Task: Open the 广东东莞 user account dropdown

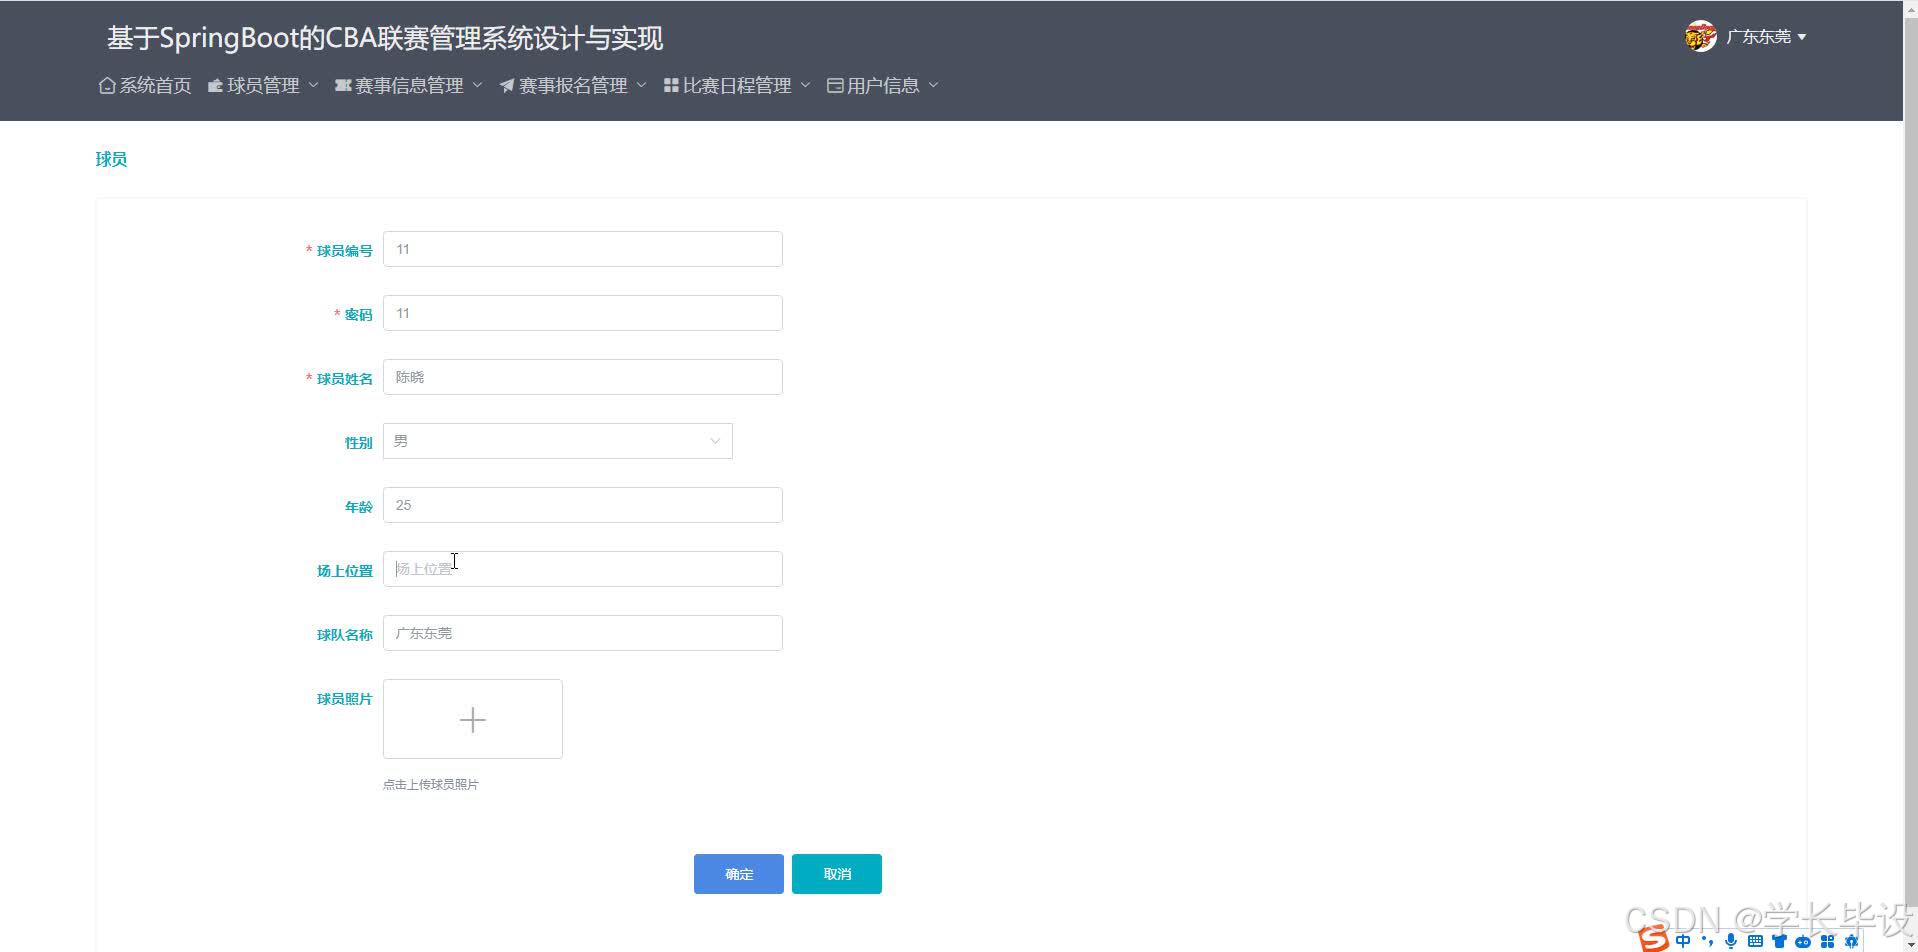Action: [x=1766, y=37]
